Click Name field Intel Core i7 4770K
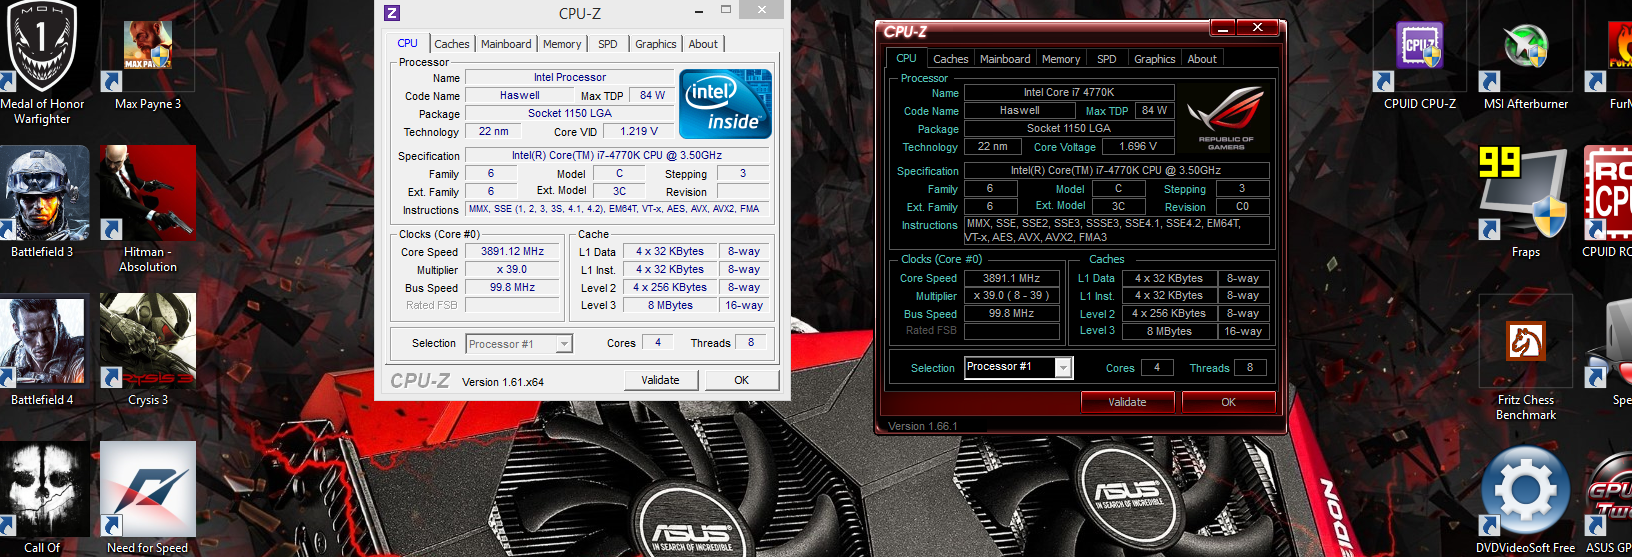Image resolution: width=1632 pixels, height=557 pixels. [1069, 92]
